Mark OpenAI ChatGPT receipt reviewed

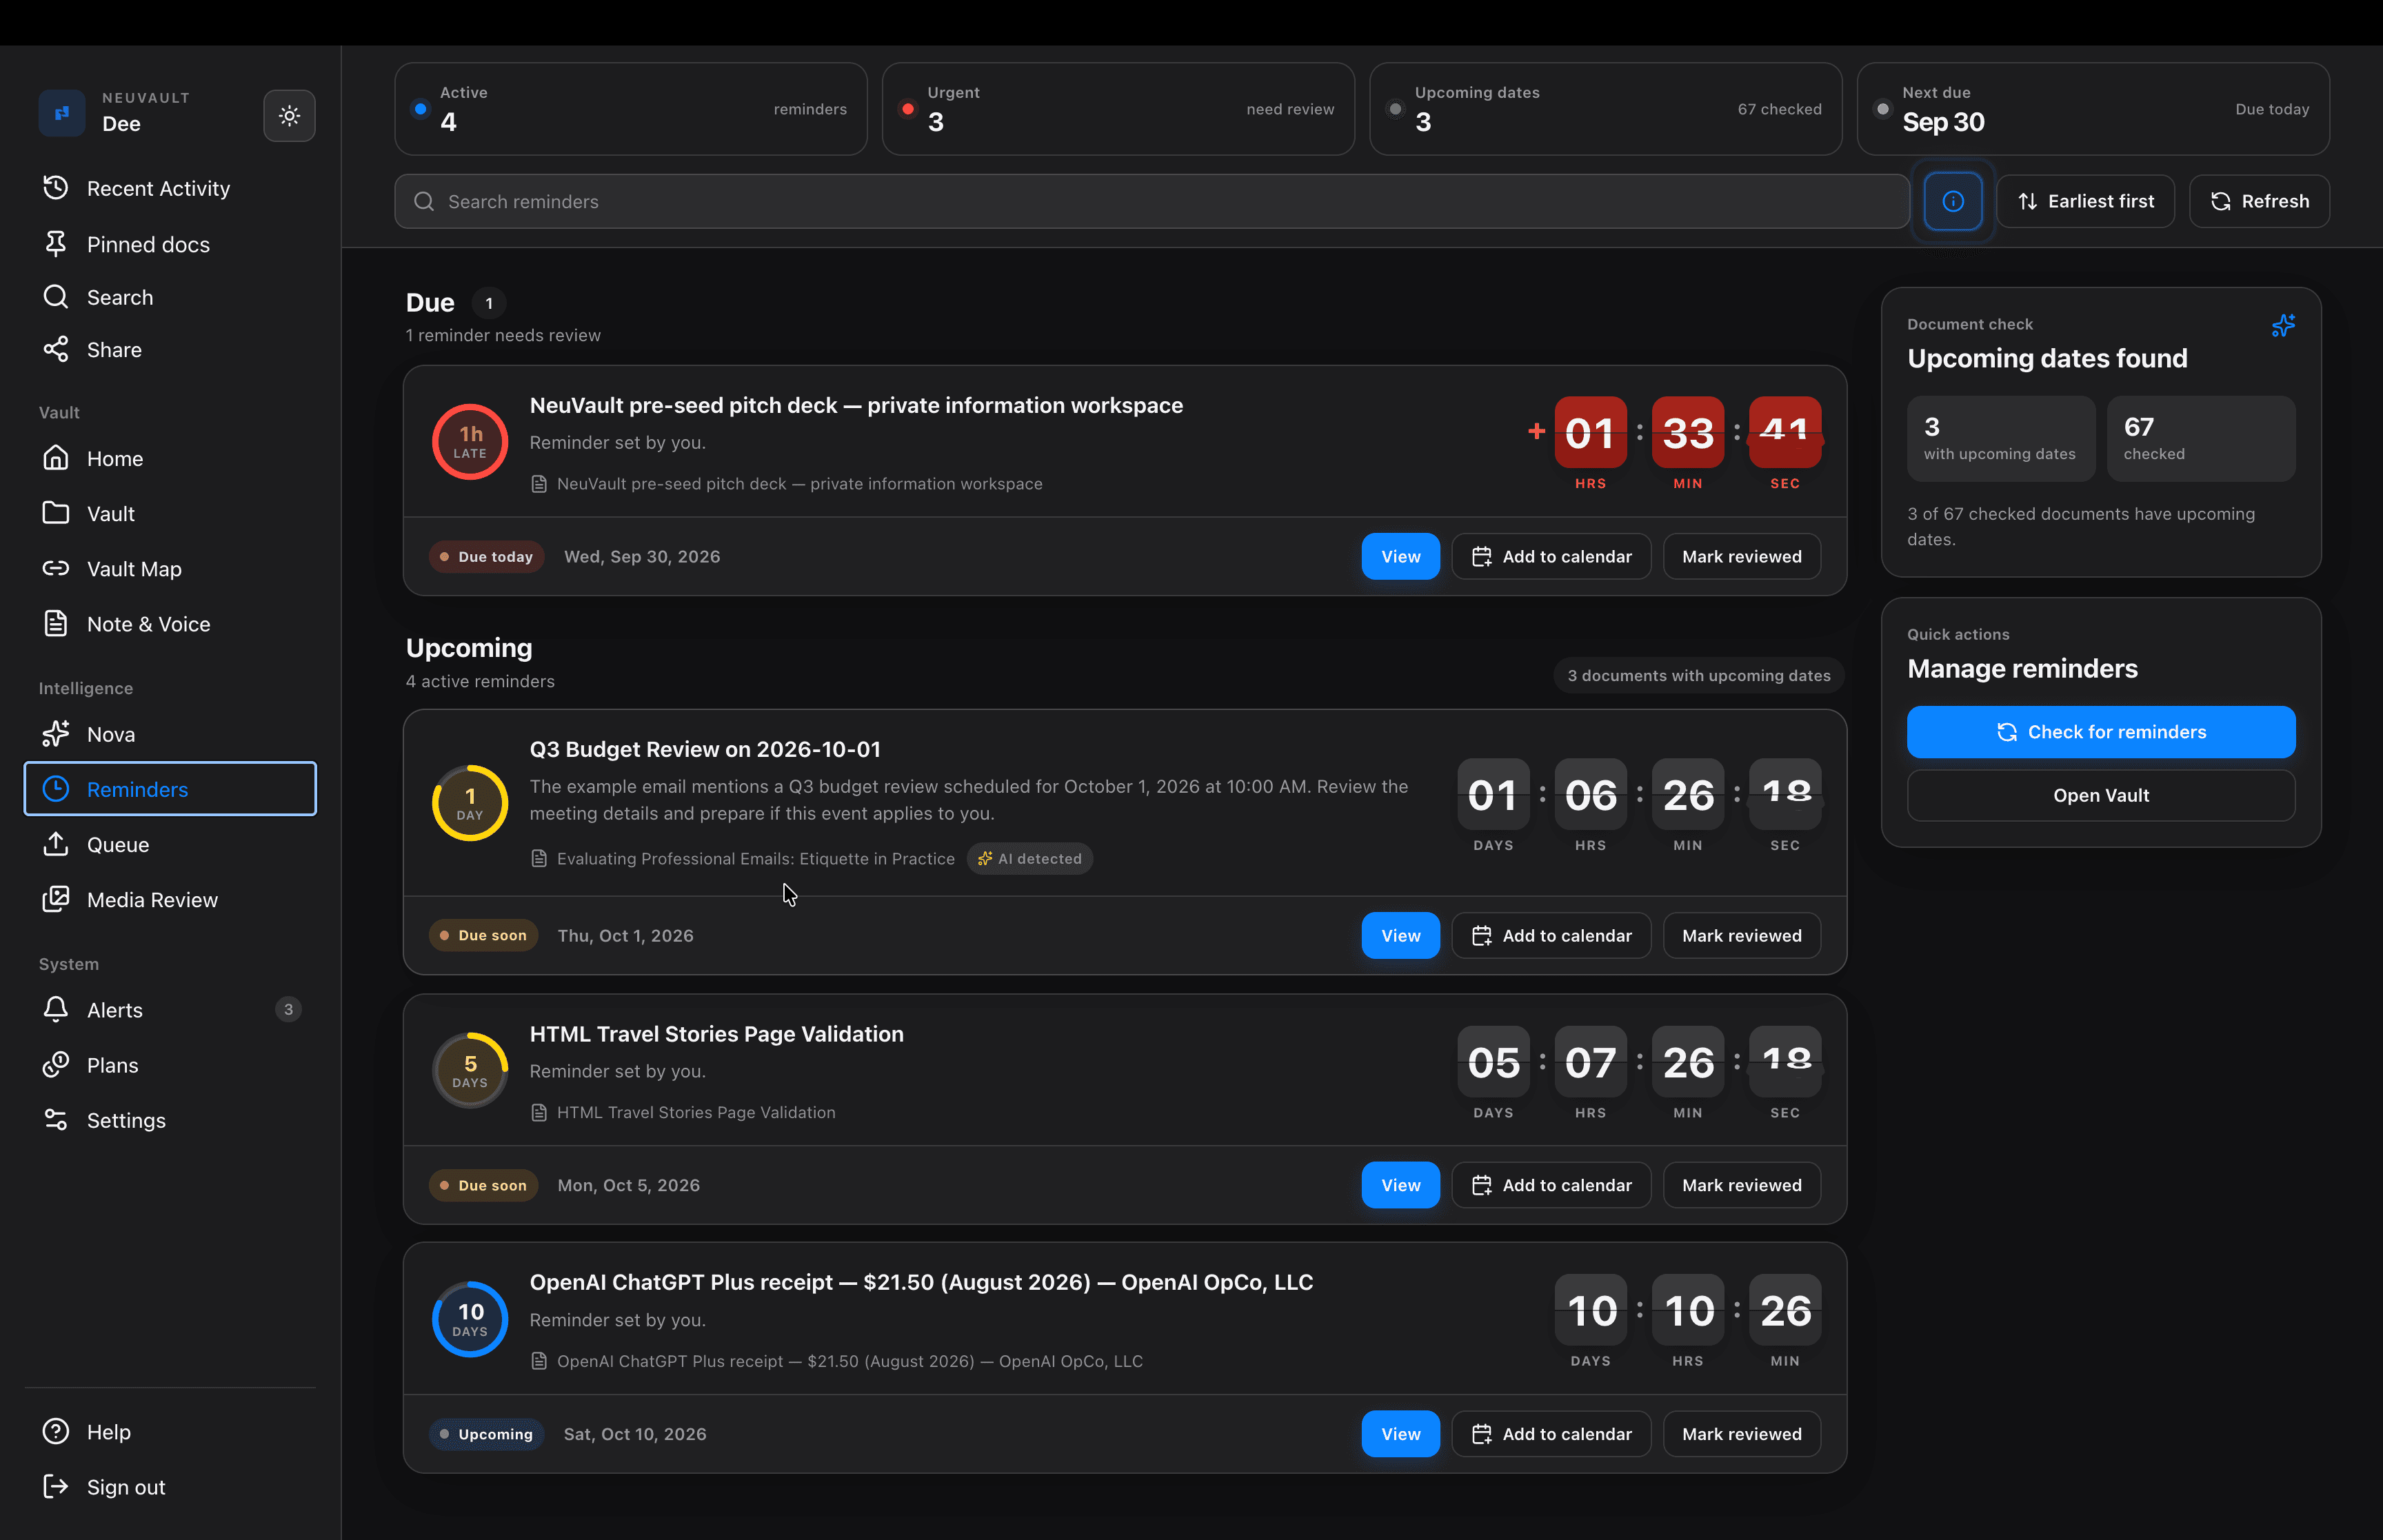click(x=1741, y=1434)
